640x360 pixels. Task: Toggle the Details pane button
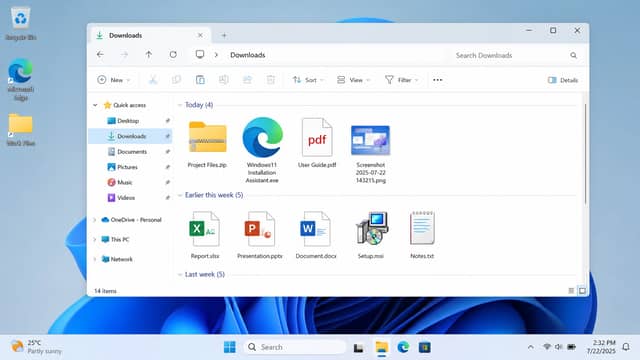563,80
